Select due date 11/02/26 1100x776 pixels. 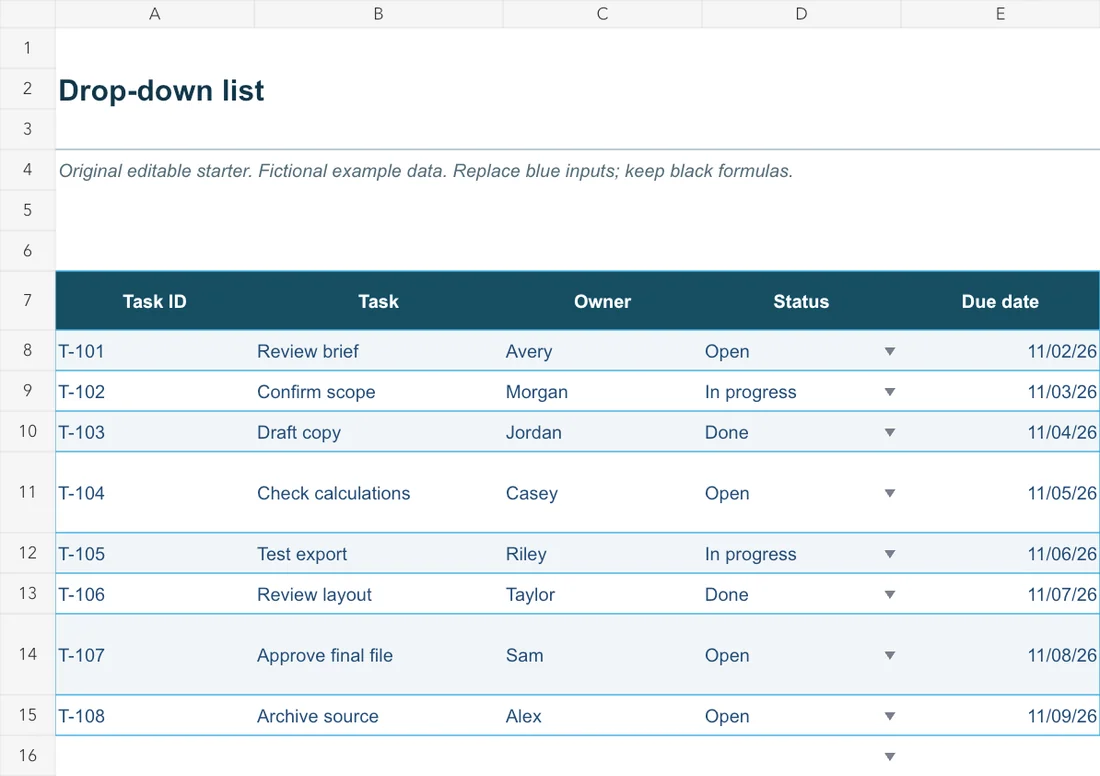pos(1000,351)
